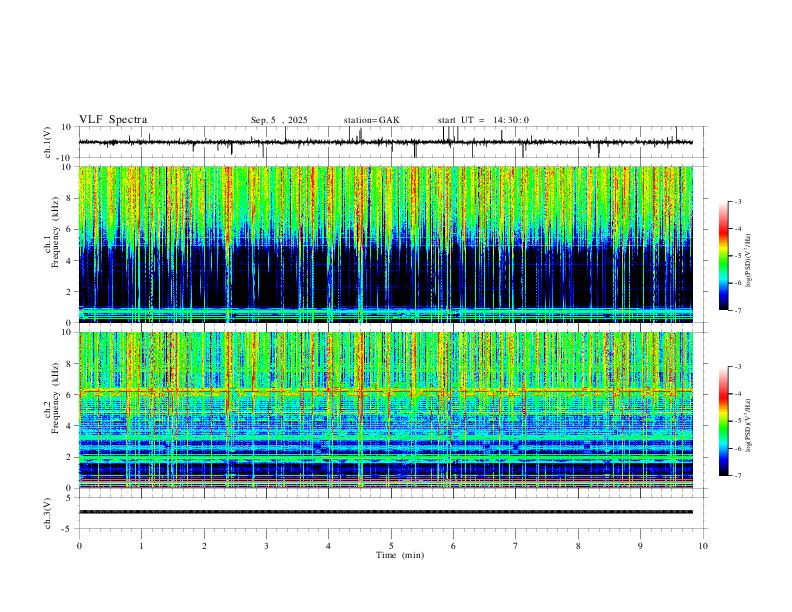Click the upper colorbar's log(PSD) unit label
Viewport: 792px width, 612px height.
point(749,261)
